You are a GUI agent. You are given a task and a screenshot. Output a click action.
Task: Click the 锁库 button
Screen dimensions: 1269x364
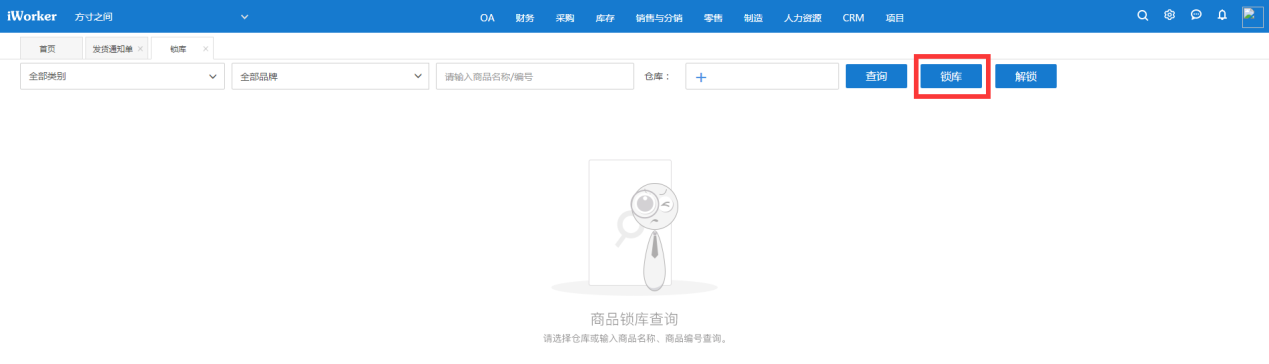[x=951, y=76]
